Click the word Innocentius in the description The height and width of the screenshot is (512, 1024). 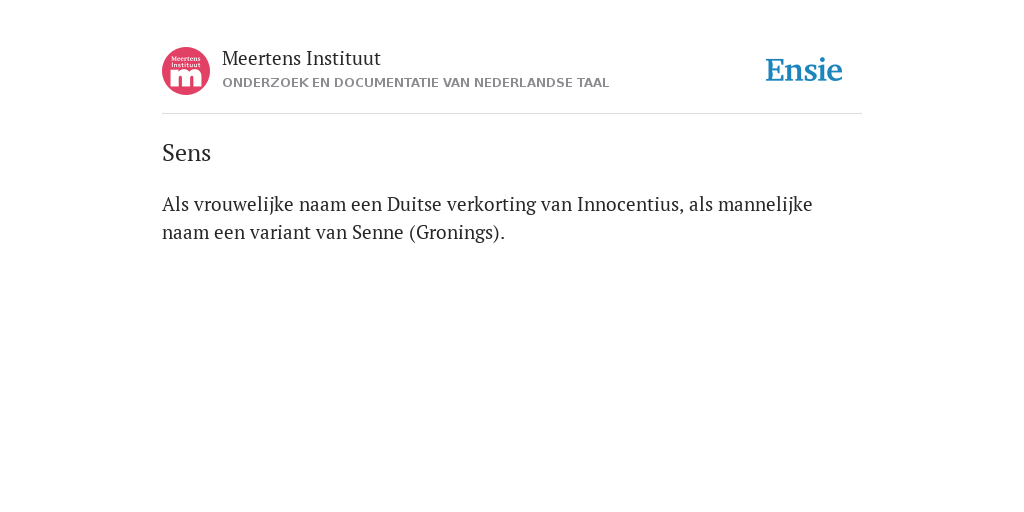pos(628,204)
